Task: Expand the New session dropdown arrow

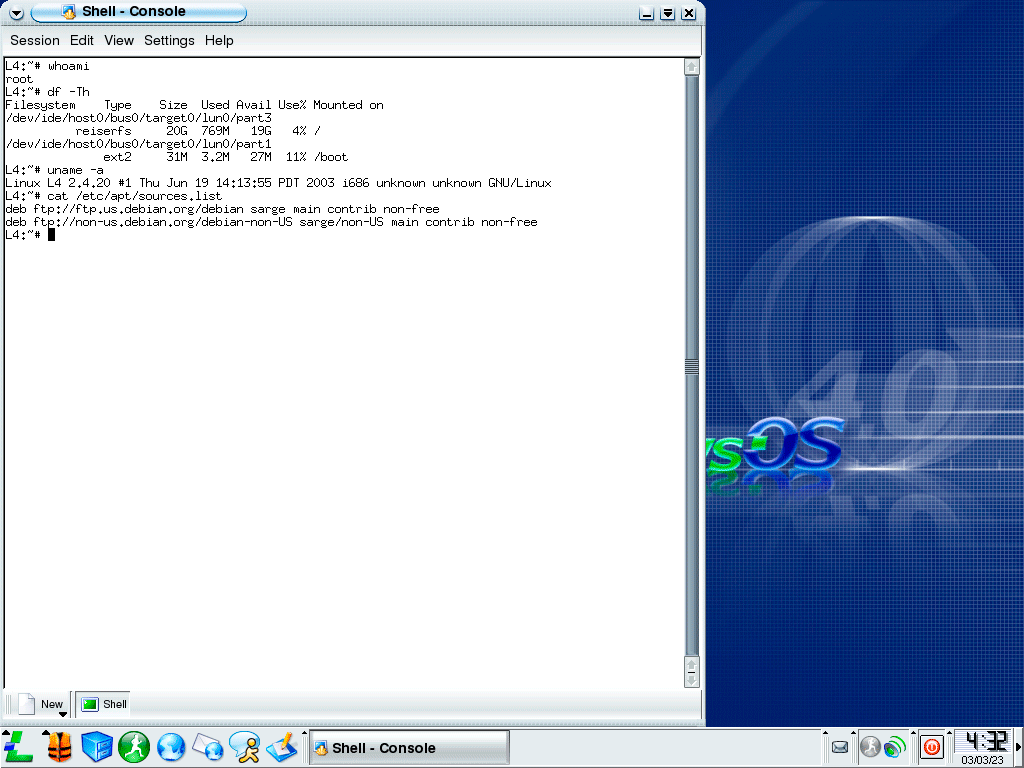Action: tap(62, 714)
